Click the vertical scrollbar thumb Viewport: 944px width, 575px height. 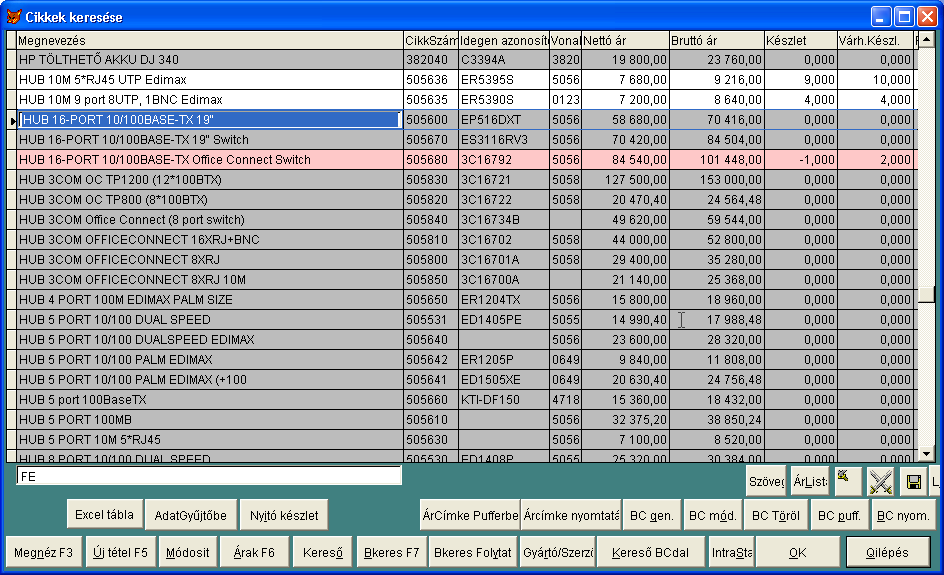pyautogui.click(x=927, y=294)
